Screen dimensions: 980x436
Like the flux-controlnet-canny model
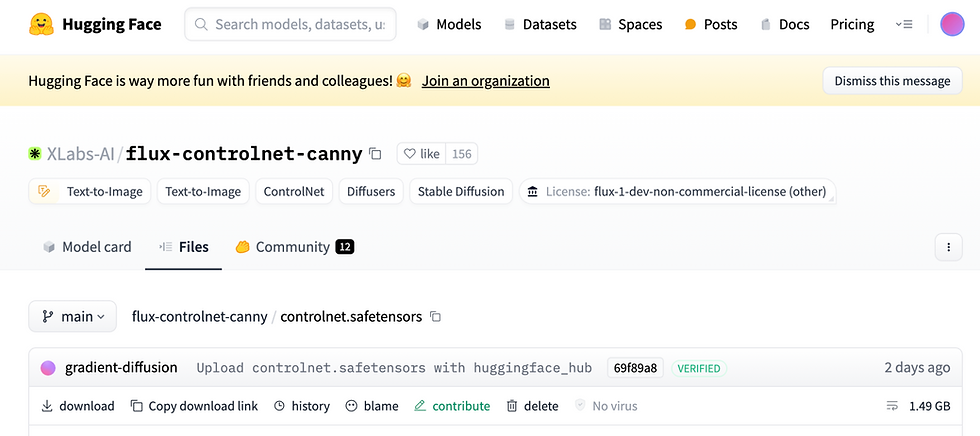[421, 154]
